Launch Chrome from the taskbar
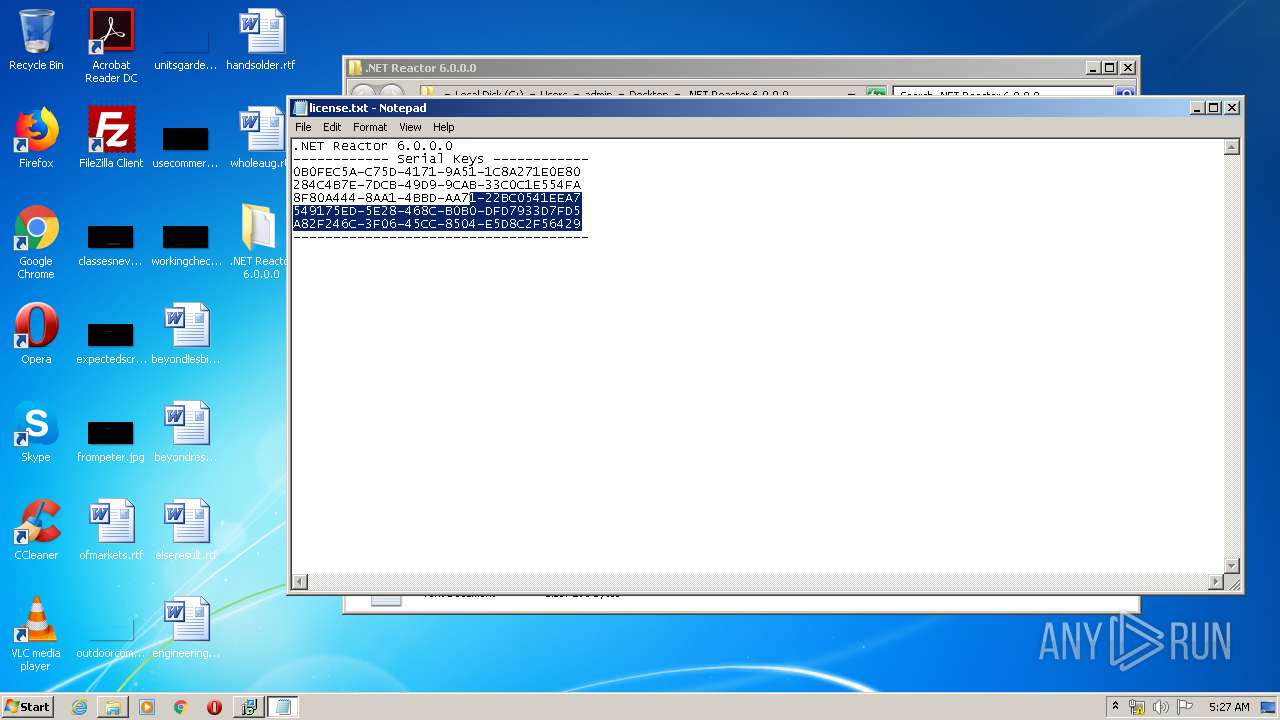This screenshot has height=720, width=1280. [180, 707]
